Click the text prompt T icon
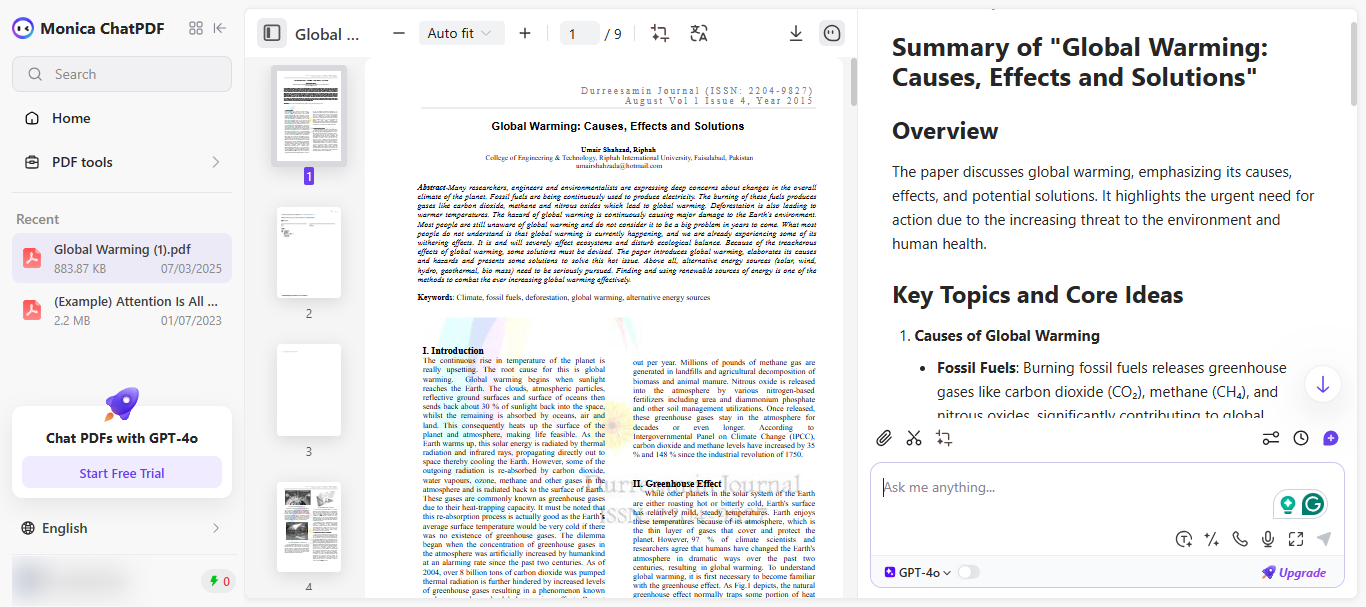1366x607 pixels. tap(1184, 539)
